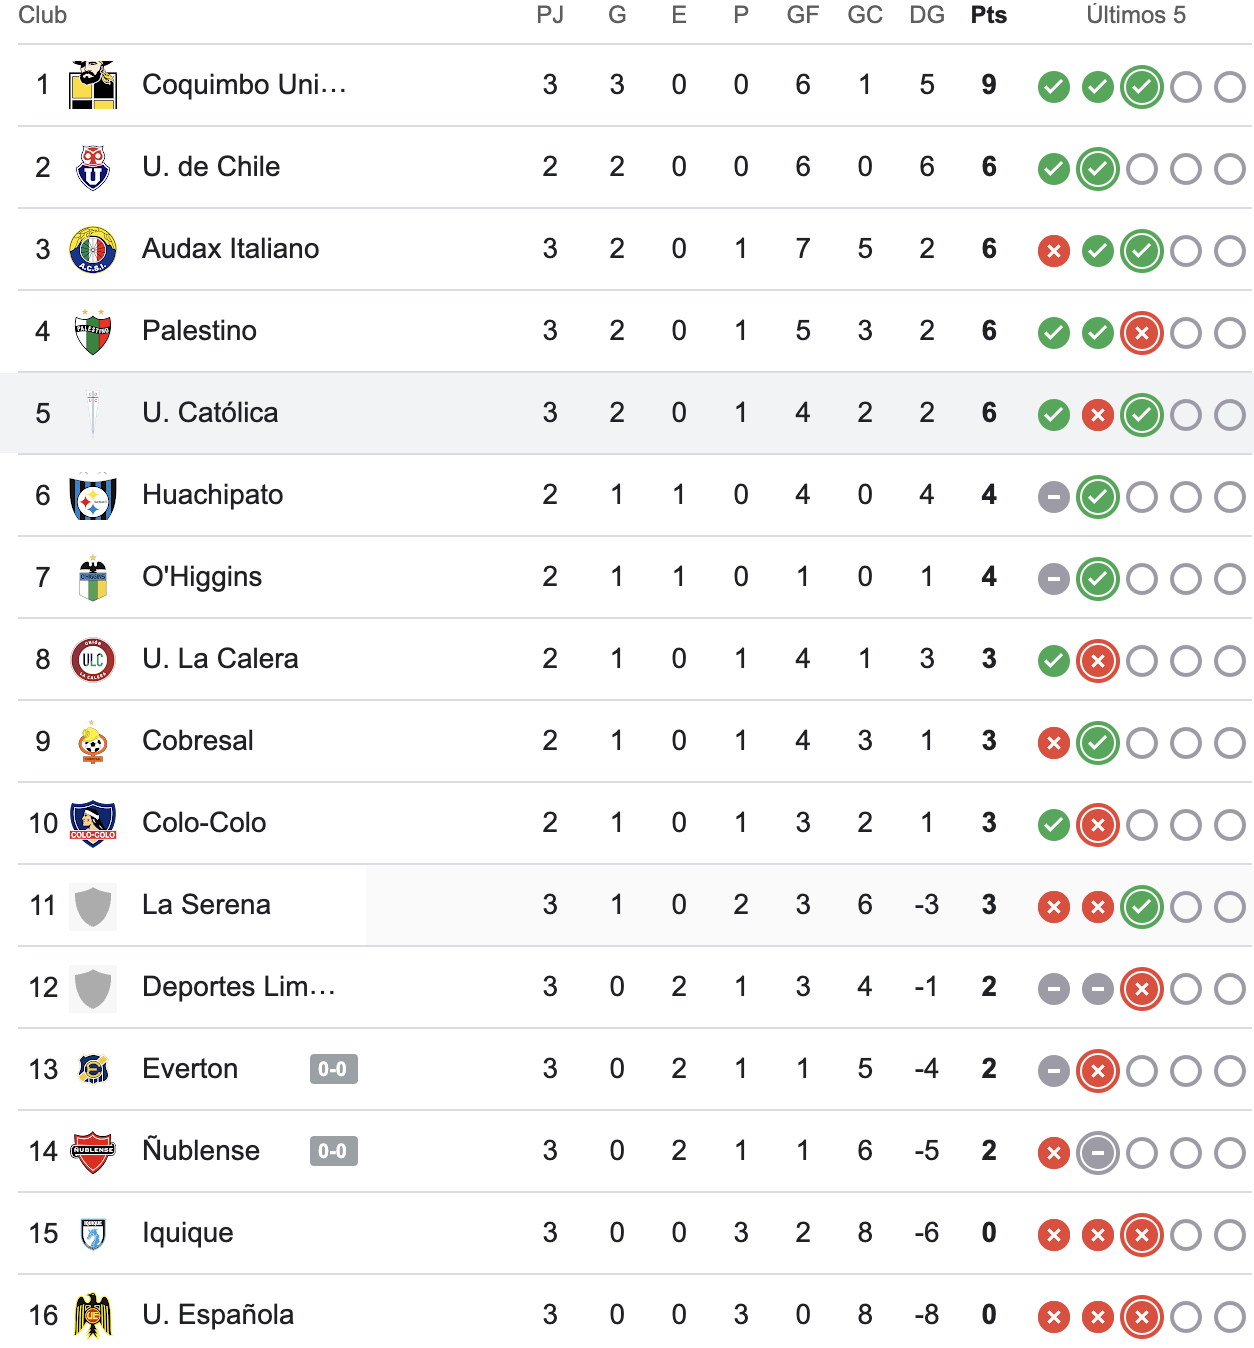Select the U. de Chile team badge
Image resolution: width=1254 pixels, height=1348 pixels.
[x=92, y=167]
